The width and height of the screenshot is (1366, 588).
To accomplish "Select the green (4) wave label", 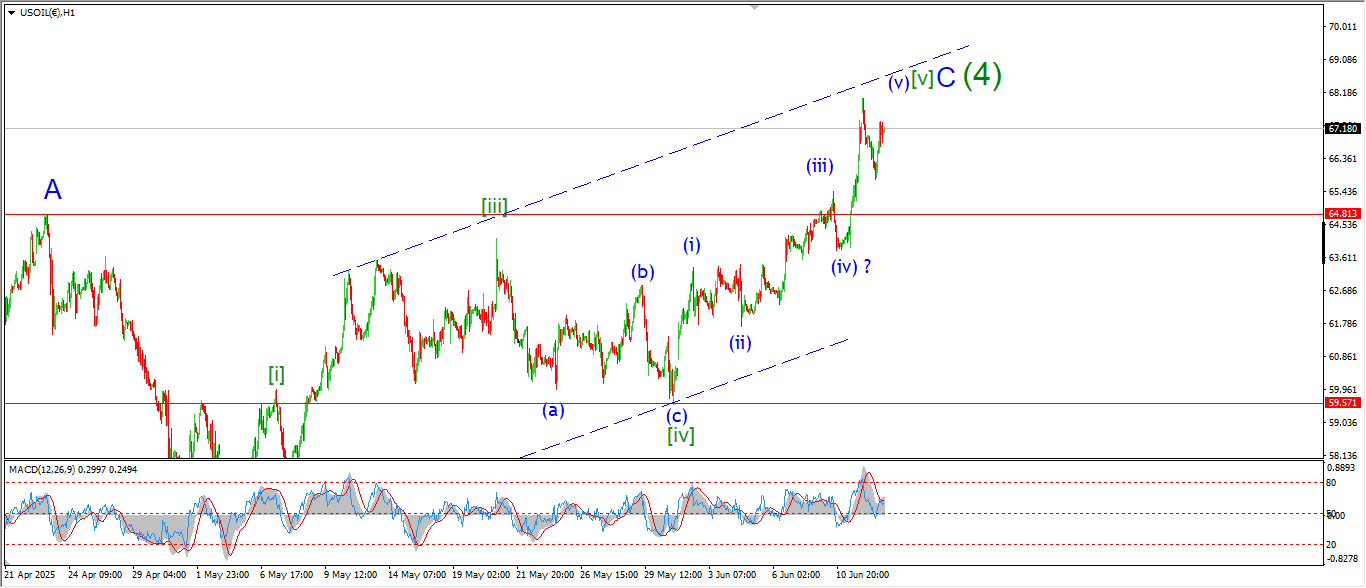I will (x=982, y=75).
